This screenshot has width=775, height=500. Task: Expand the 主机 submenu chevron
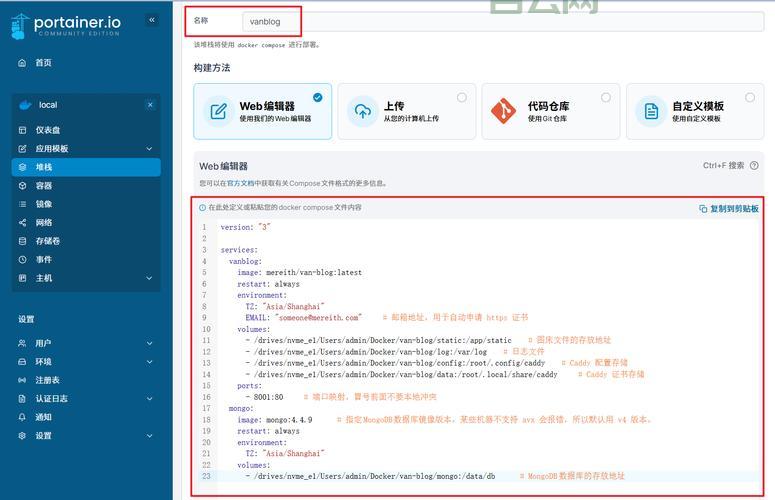[x=149, y=278]
